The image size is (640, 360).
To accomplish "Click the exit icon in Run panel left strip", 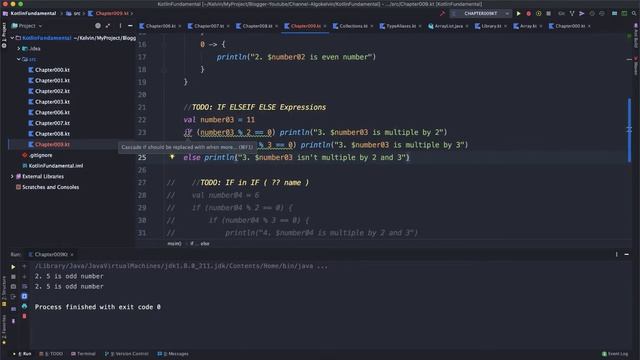I will point(13,296).
